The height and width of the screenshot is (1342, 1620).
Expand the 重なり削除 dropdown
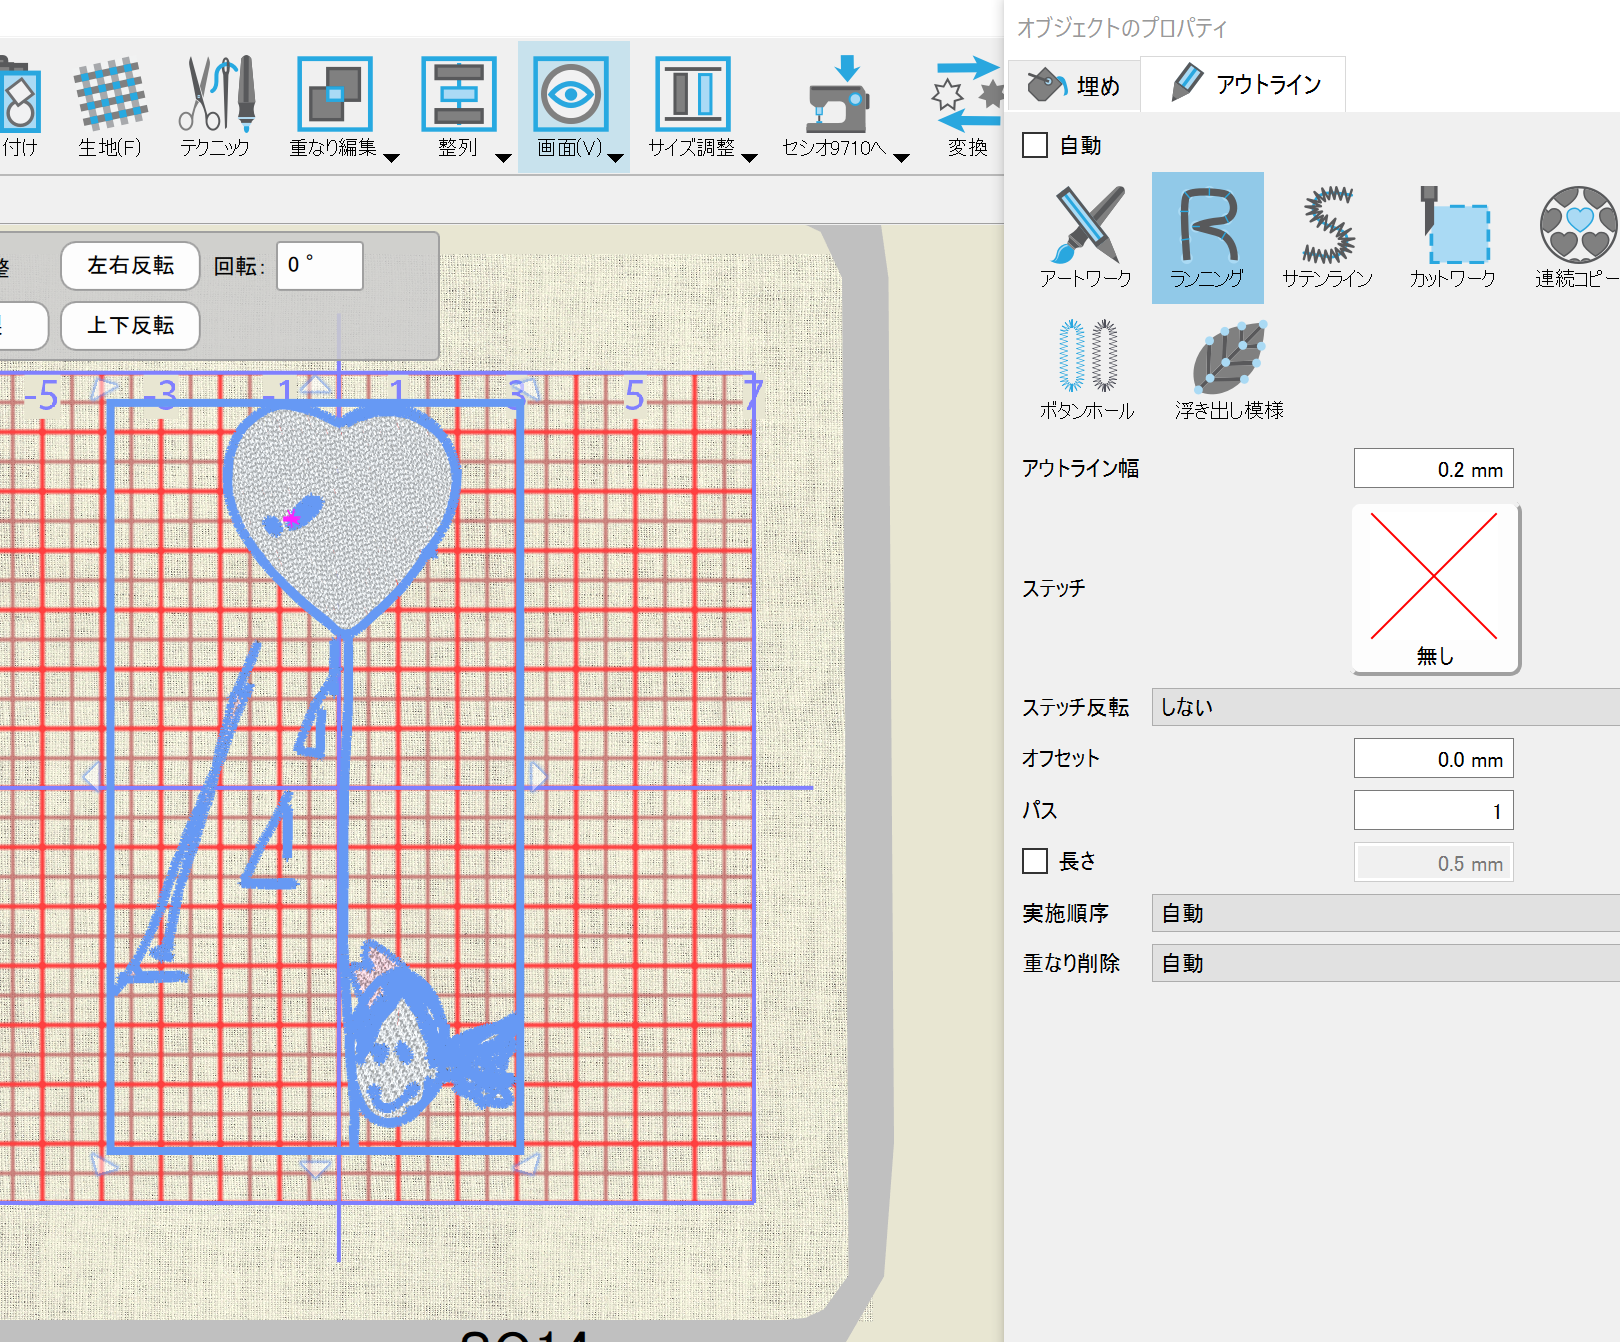[x=1385, y=963]
